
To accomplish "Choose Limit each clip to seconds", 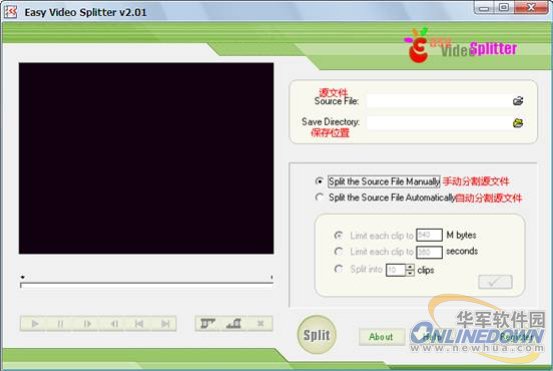I will tap(338, 251).
